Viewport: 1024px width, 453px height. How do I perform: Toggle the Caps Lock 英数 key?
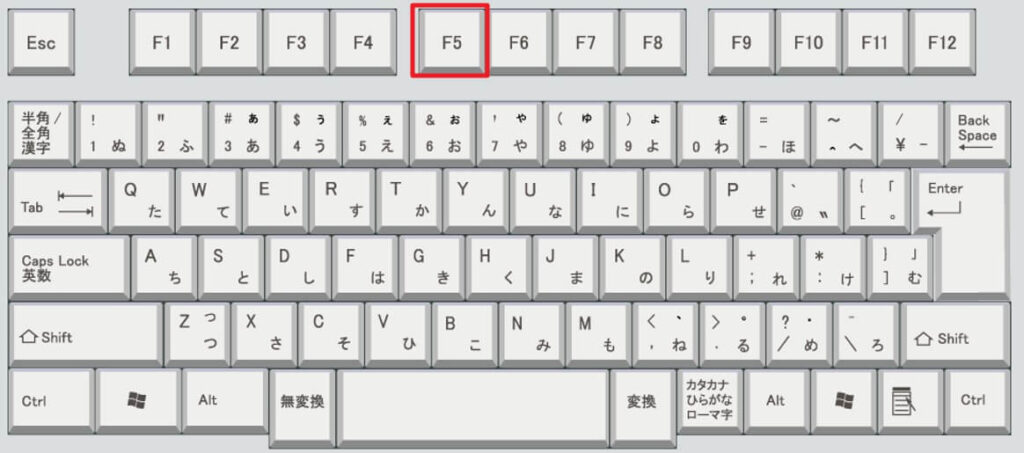(x=69, y=268)
